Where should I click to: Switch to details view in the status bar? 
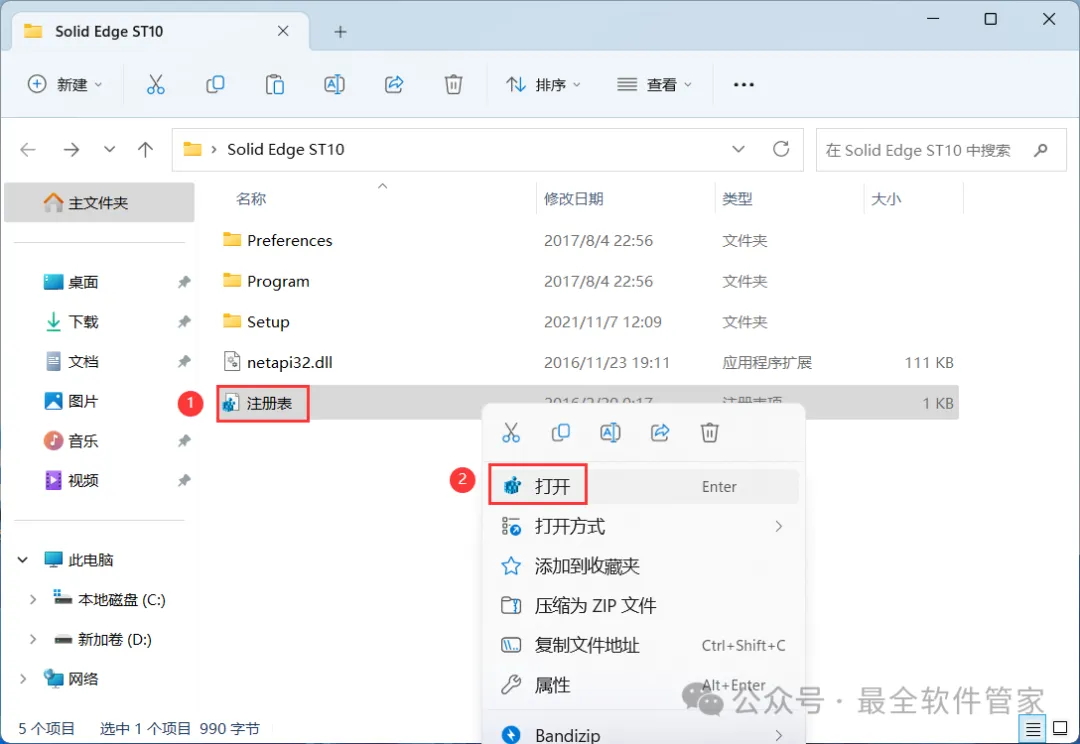tap(1032, 728)
